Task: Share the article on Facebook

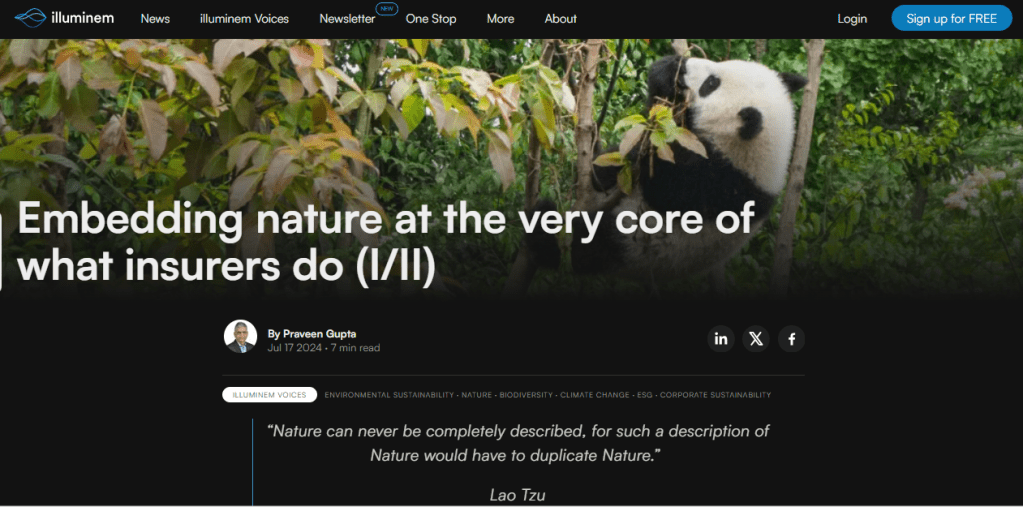Action: pos(791,339)
